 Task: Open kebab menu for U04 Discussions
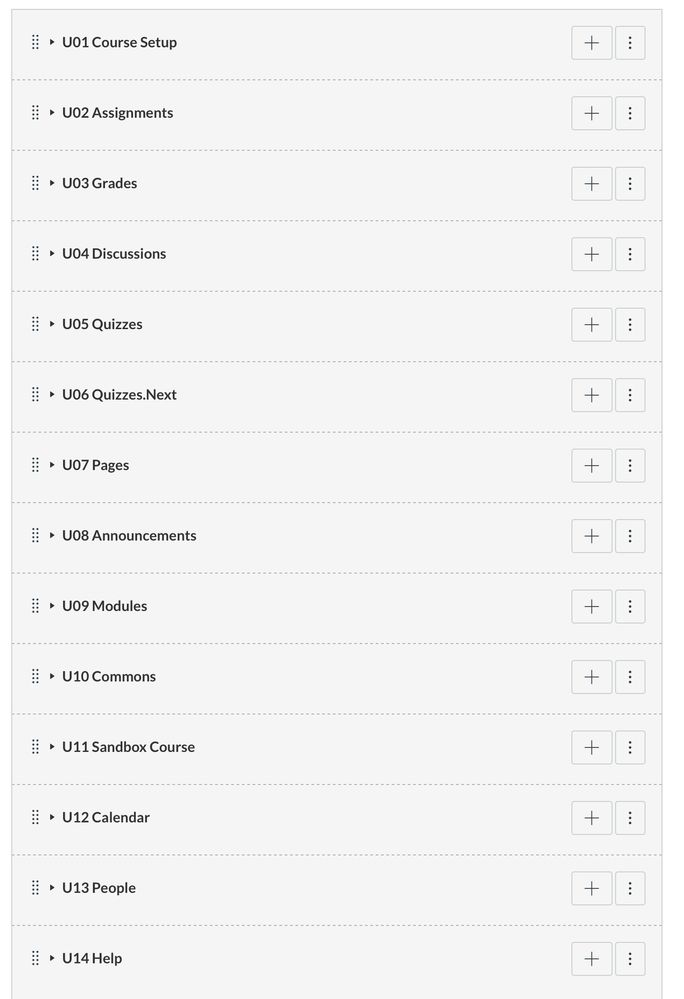[630, 254]
